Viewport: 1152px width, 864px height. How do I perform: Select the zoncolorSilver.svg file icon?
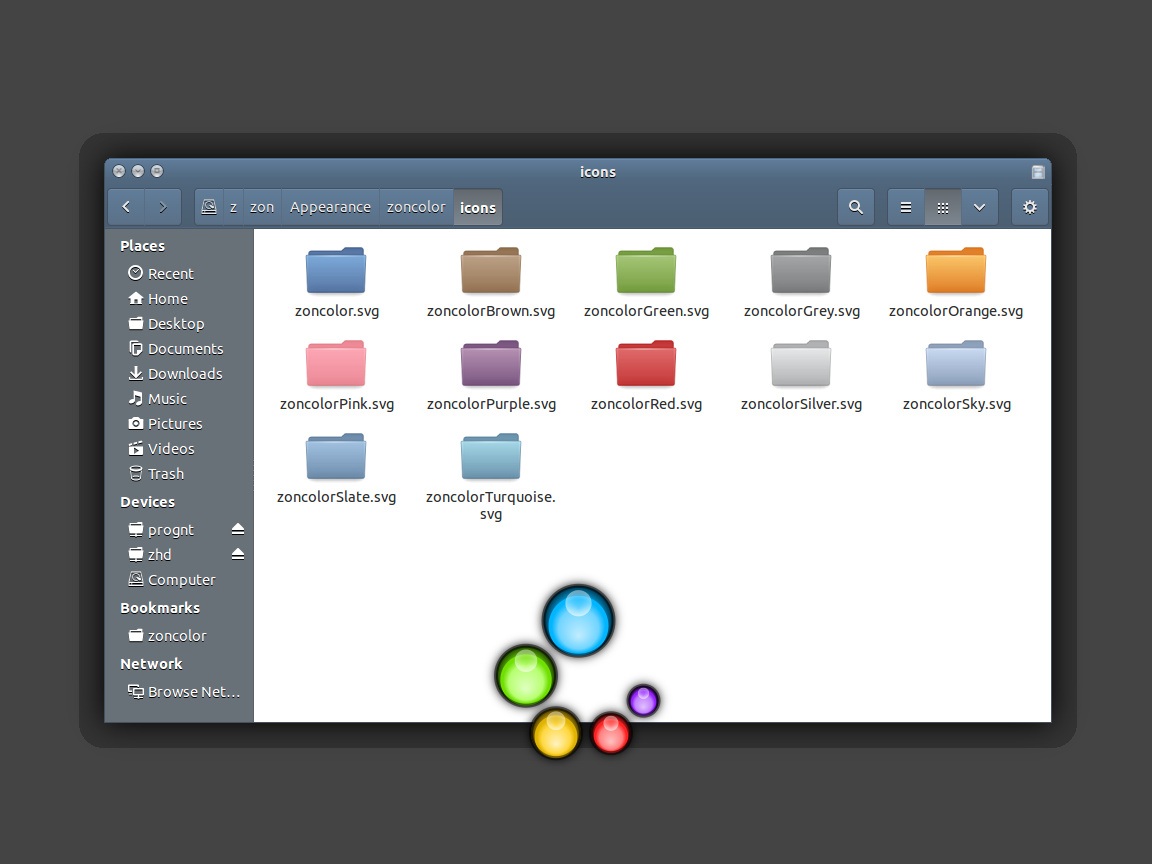click(x=801, y=363)
